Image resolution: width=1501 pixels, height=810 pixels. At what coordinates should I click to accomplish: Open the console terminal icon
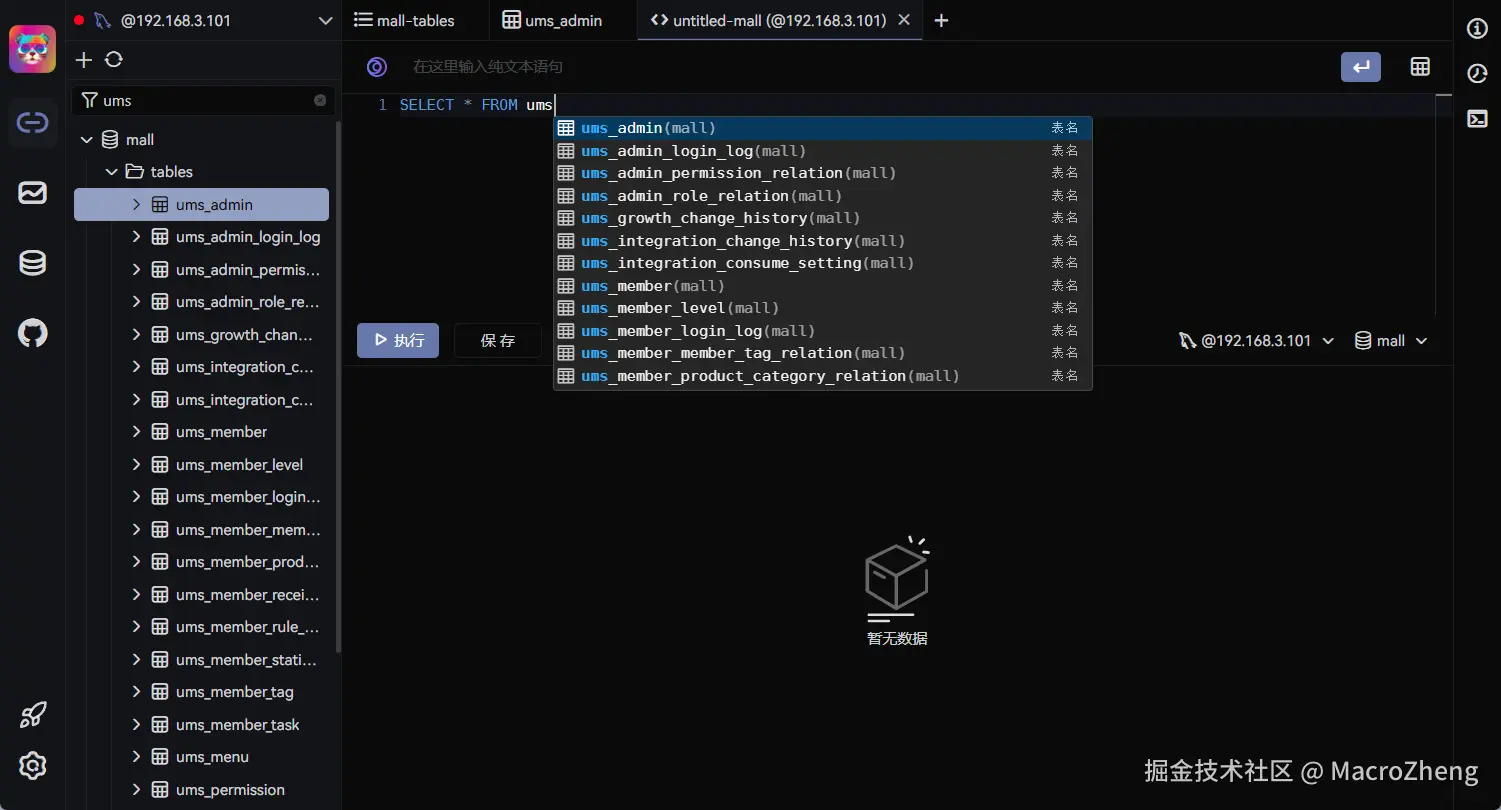[x=1477, y=118]
